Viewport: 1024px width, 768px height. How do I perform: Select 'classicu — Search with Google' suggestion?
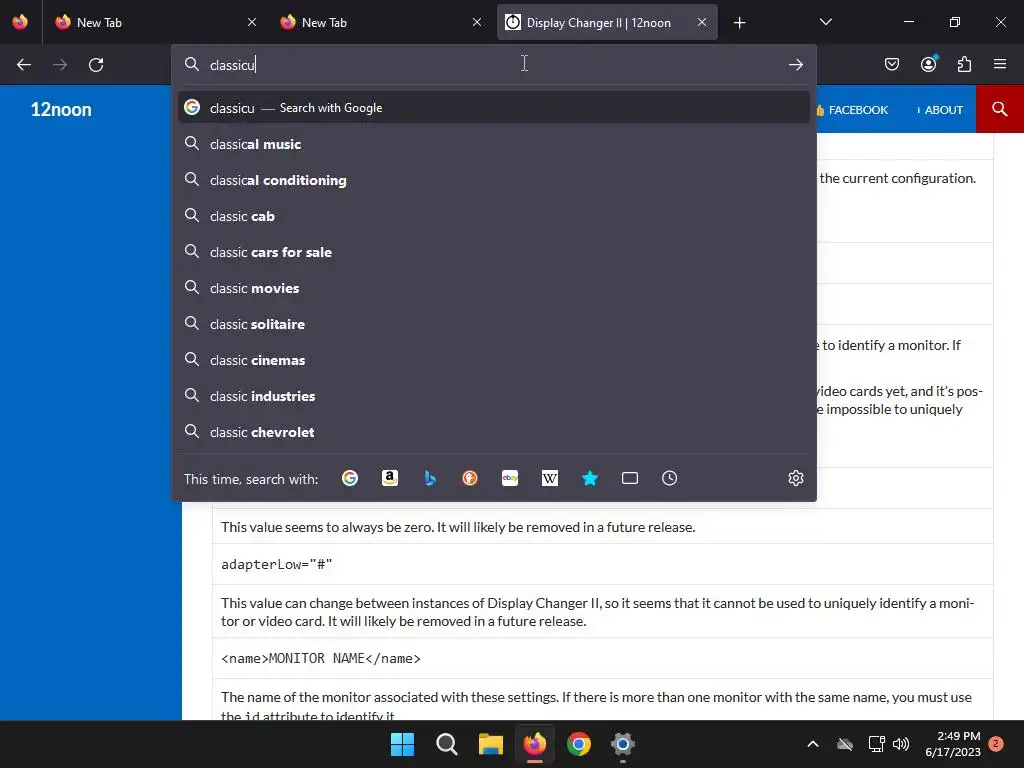(x=494, y=107)
